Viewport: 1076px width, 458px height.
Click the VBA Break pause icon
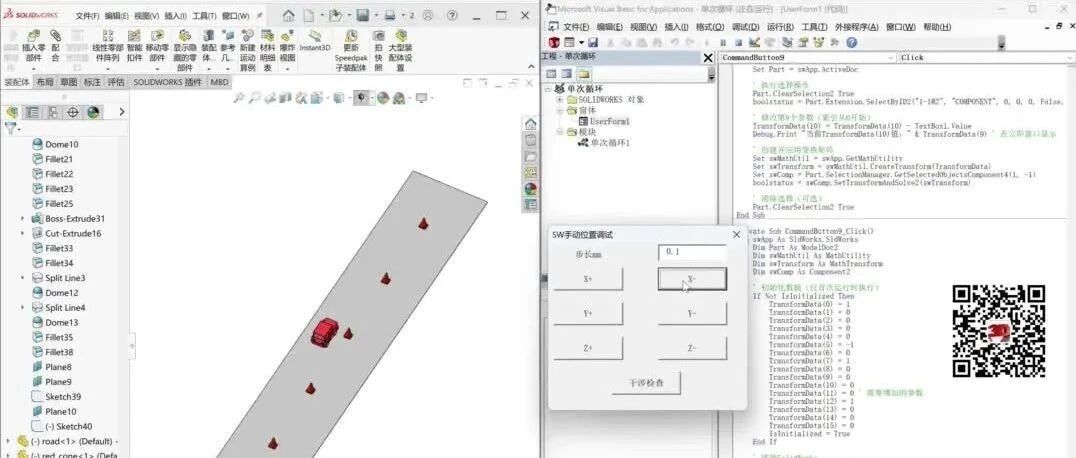pos(723,43)
